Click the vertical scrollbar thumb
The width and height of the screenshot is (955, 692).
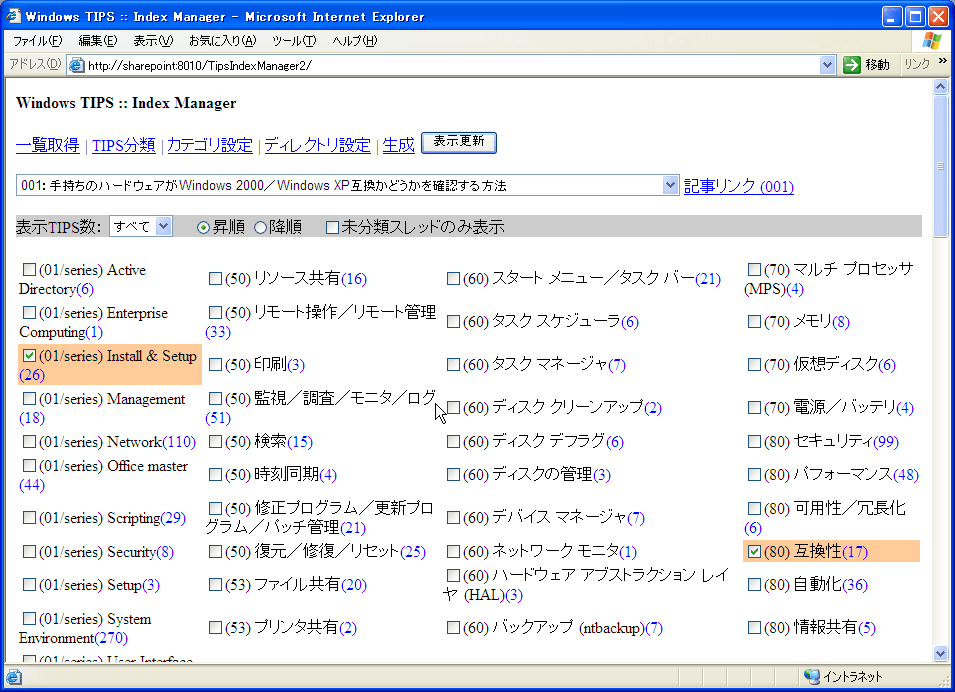tap(940, 166)
